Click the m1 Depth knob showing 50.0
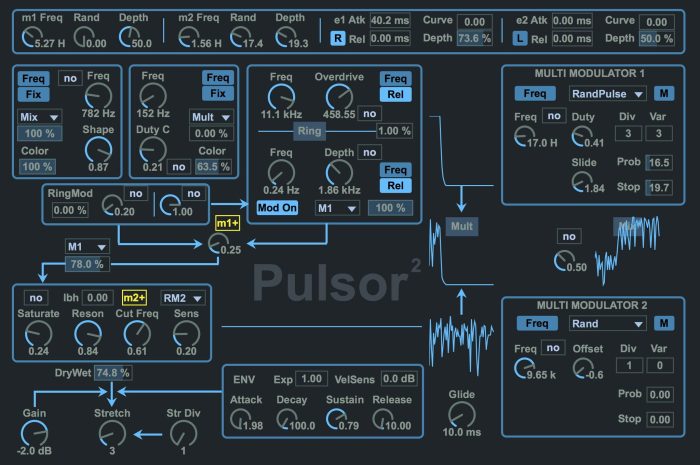The height and width of the screenshot is (465, 700). pos(128,37)
